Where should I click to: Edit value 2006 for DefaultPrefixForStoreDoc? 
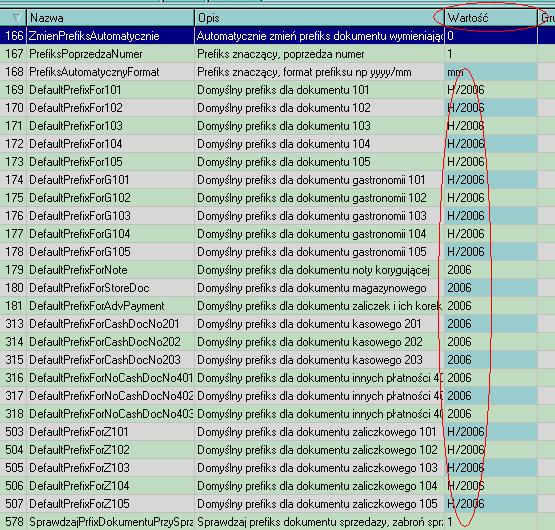(x=491, y=288)
